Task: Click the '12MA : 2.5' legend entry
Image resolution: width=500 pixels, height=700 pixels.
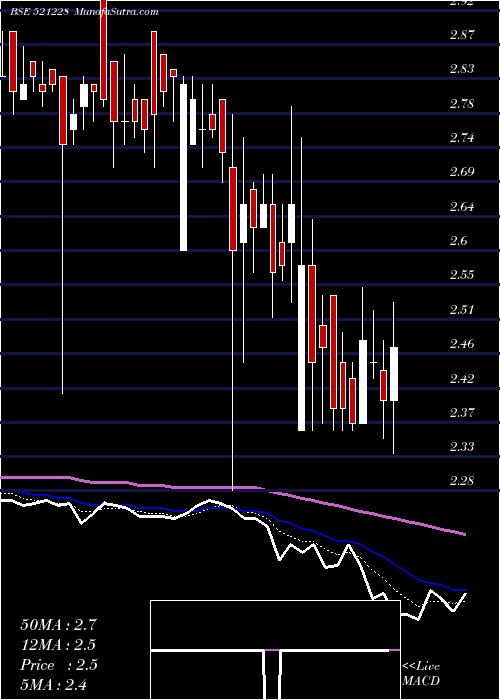Action: [x=58, y=645]
